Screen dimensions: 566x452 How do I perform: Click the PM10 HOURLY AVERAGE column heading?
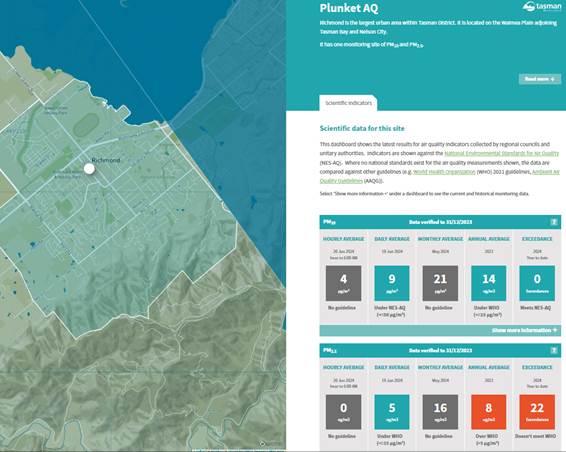pyautogui.click(x=343, y=239)
